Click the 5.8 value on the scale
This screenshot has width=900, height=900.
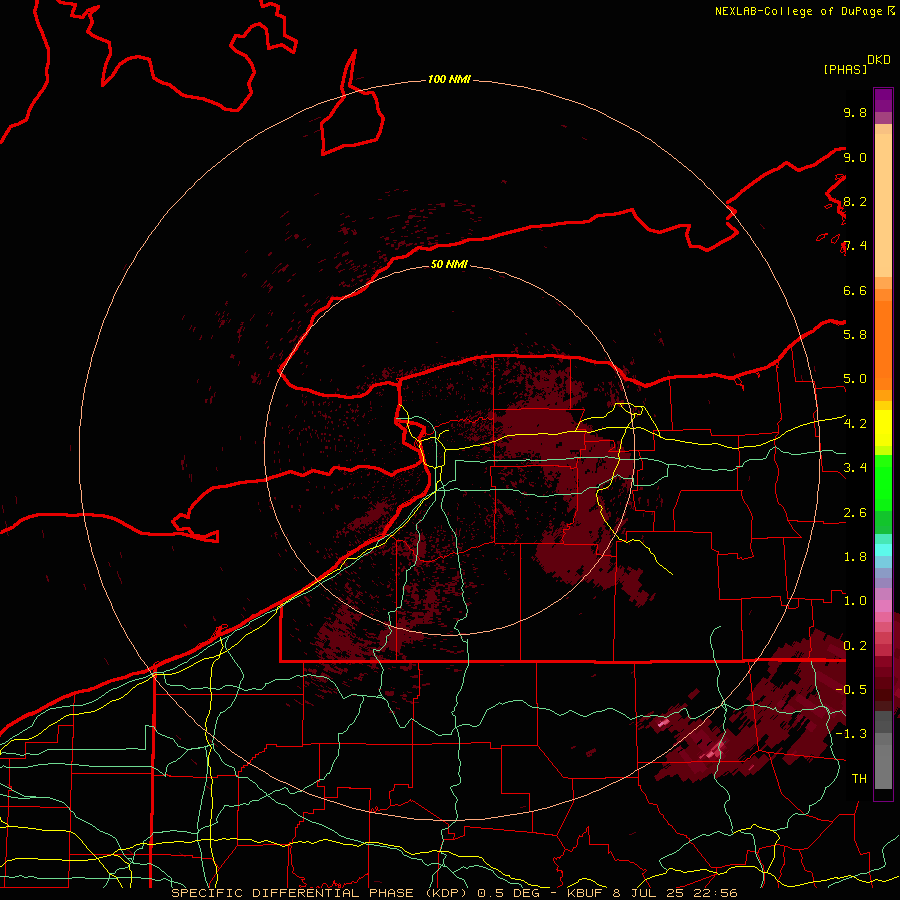(855, 334)
